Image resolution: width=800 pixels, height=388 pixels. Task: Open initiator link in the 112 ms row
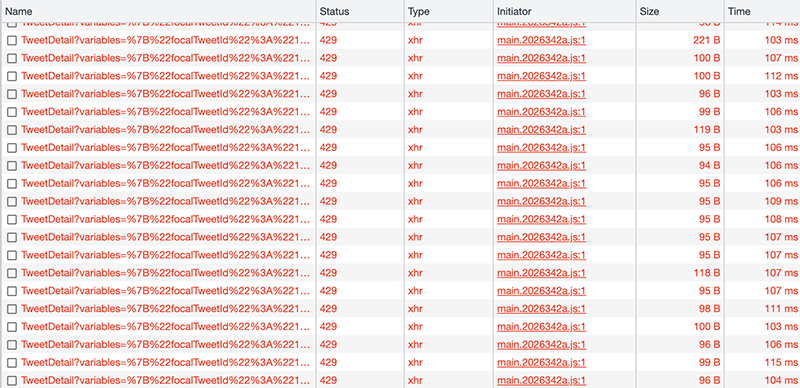click(541, 76)
